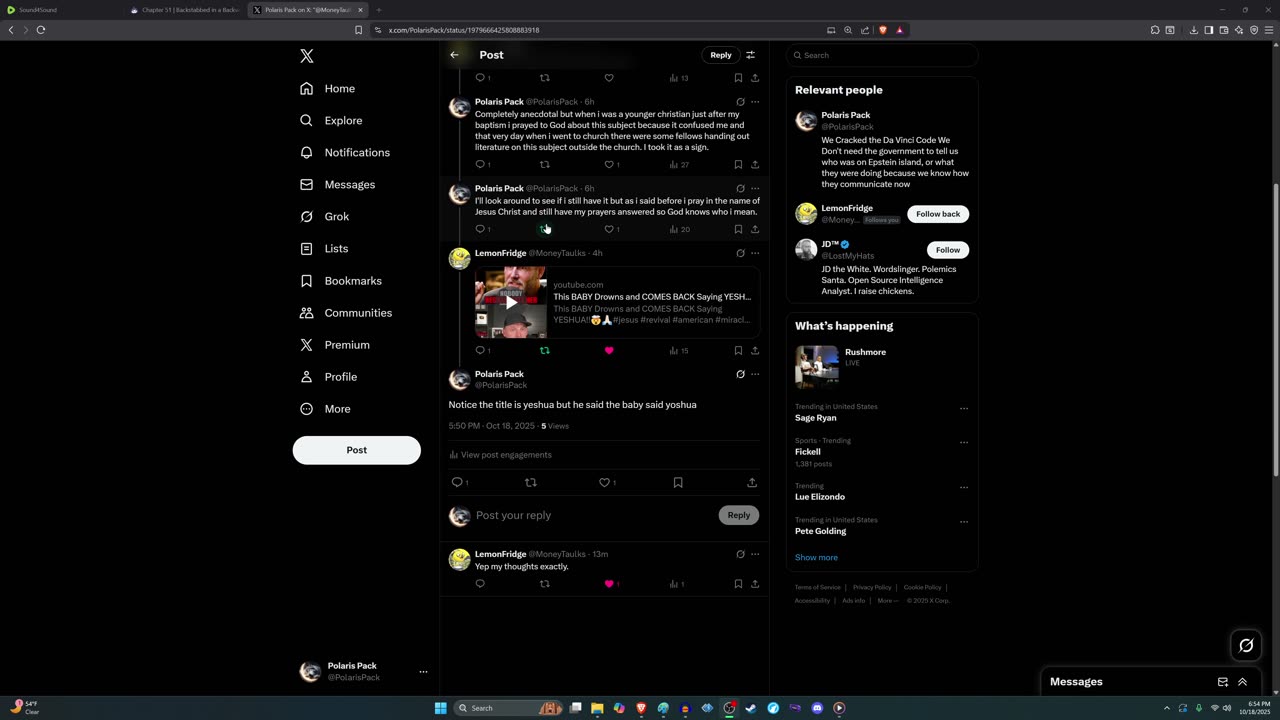Repost the main 'Notice the title' post

tap(531, 482)
